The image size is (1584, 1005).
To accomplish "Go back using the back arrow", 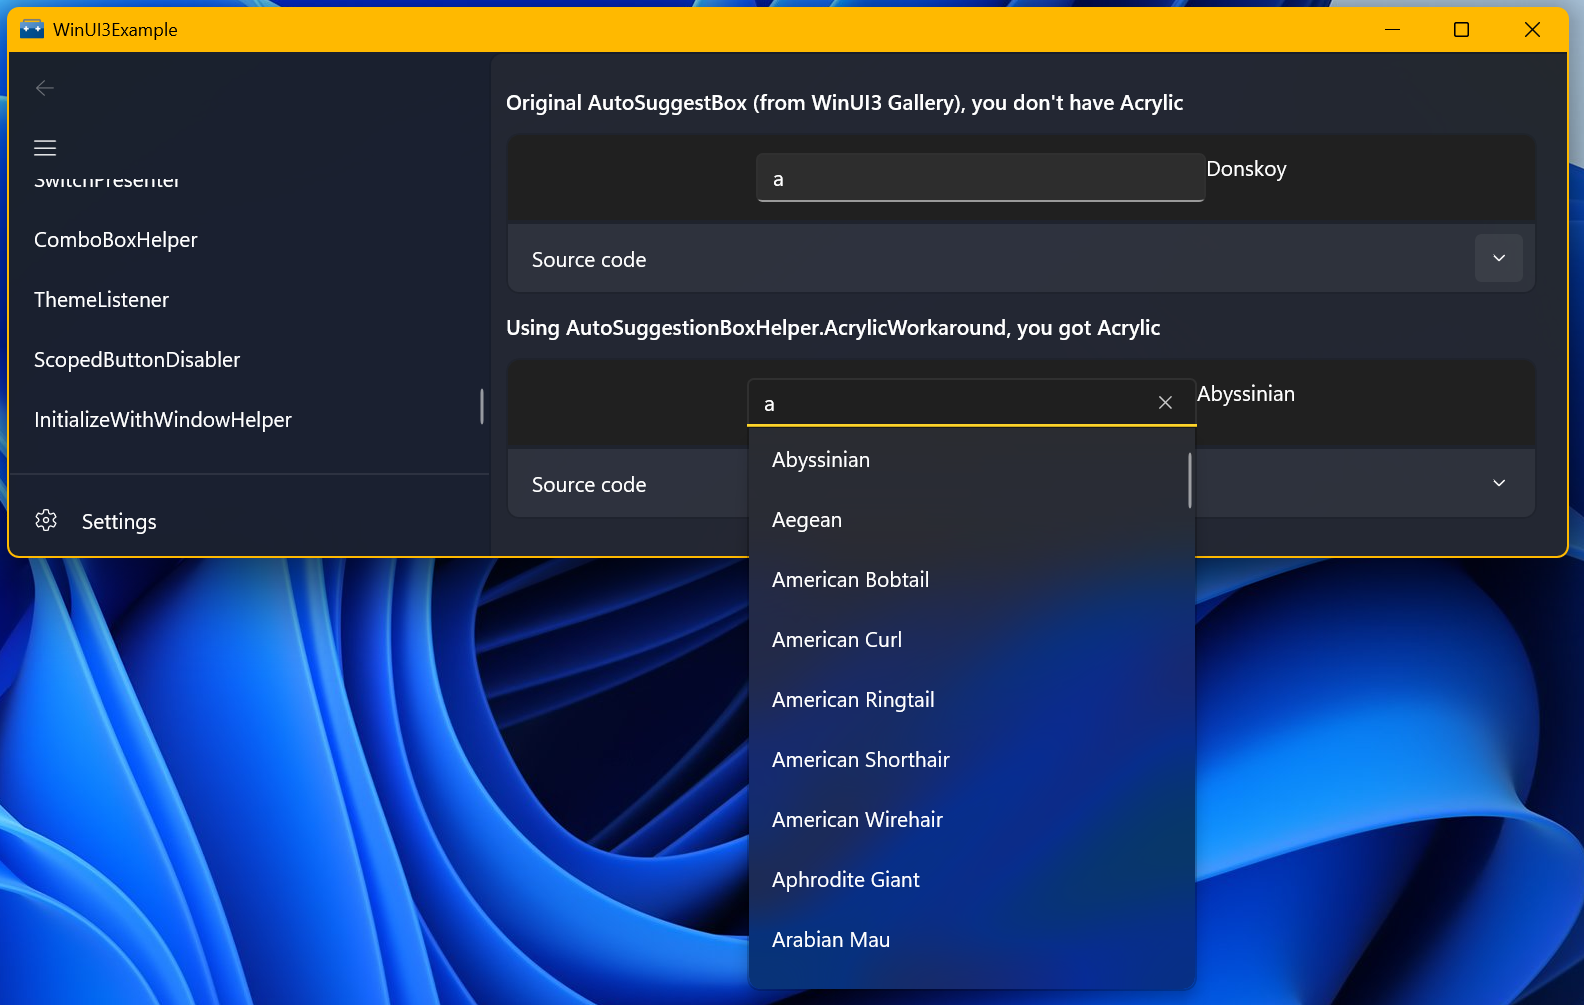I will 45,88.
